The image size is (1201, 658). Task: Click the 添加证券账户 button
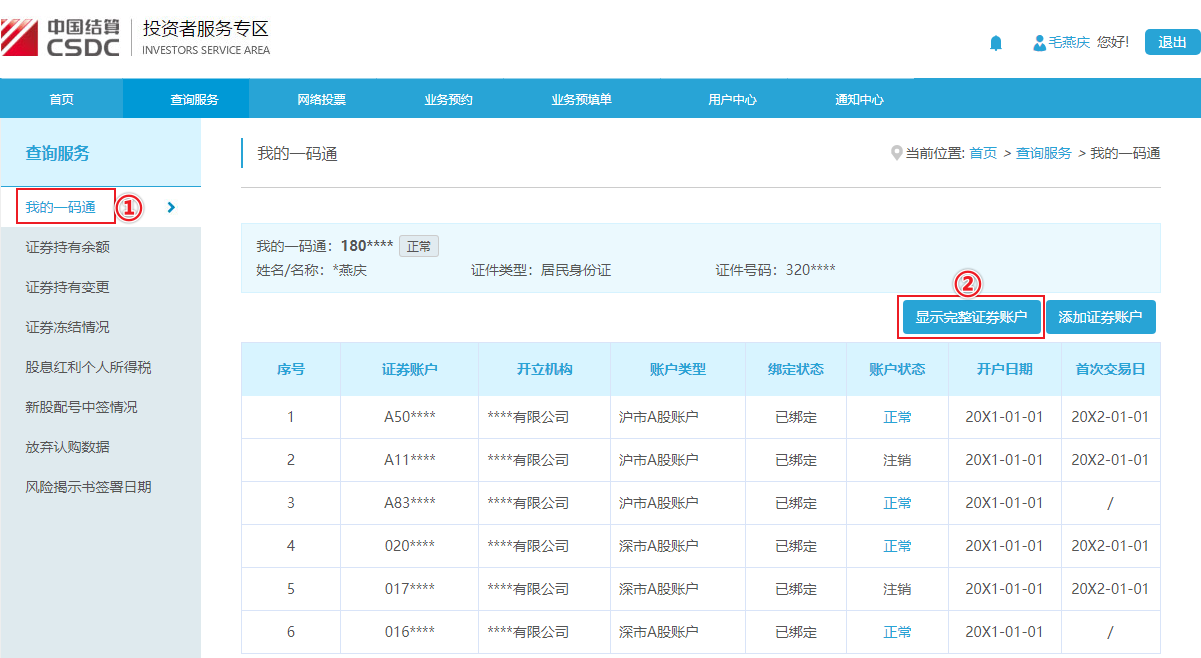tap(1100, 317)
